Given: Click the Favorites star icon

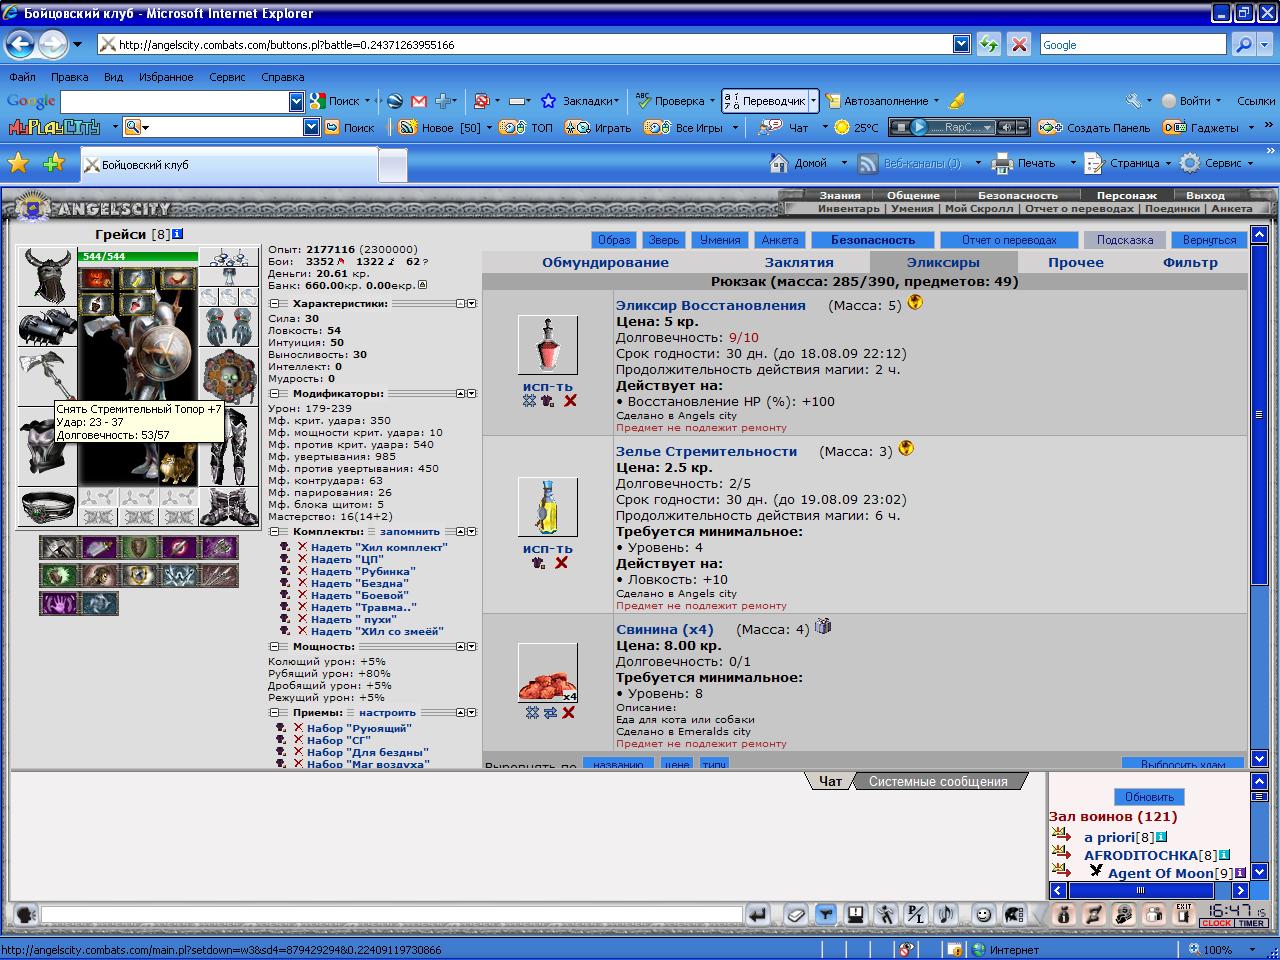Looking at the screenshot, I should [x=18, y=162].
